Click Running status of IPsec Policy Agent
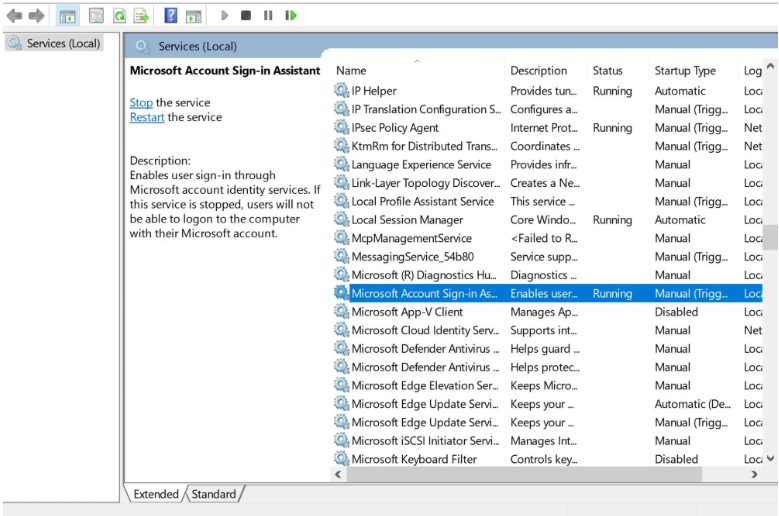The width and height of the screenshot is (779, 516). click(x=612, y=128)
